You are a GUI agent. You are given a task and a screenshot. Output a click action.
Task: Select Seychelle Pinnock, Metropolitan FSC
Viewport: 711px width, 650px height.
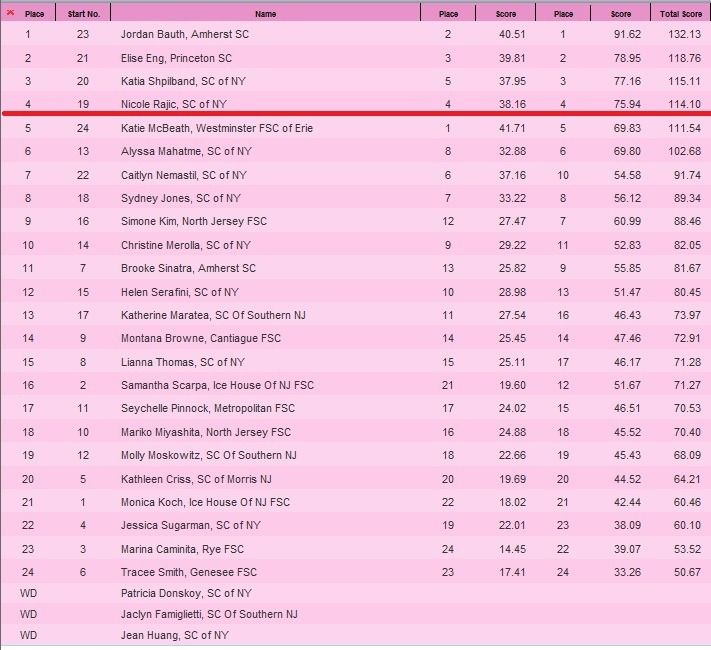(x=208, y=409)
